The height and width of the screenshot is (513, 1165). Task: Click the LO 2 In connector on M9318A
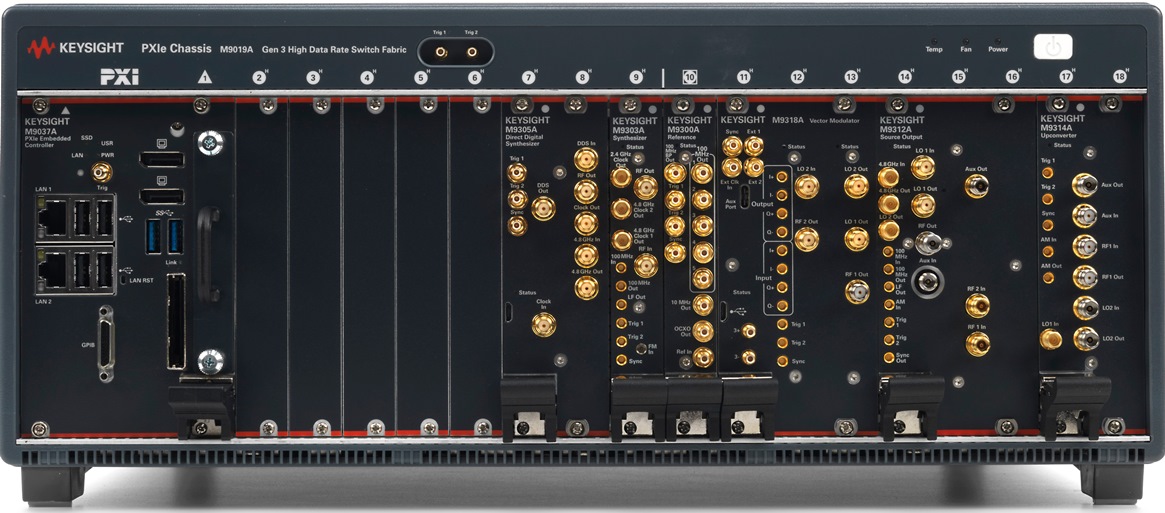pos(806,185)
